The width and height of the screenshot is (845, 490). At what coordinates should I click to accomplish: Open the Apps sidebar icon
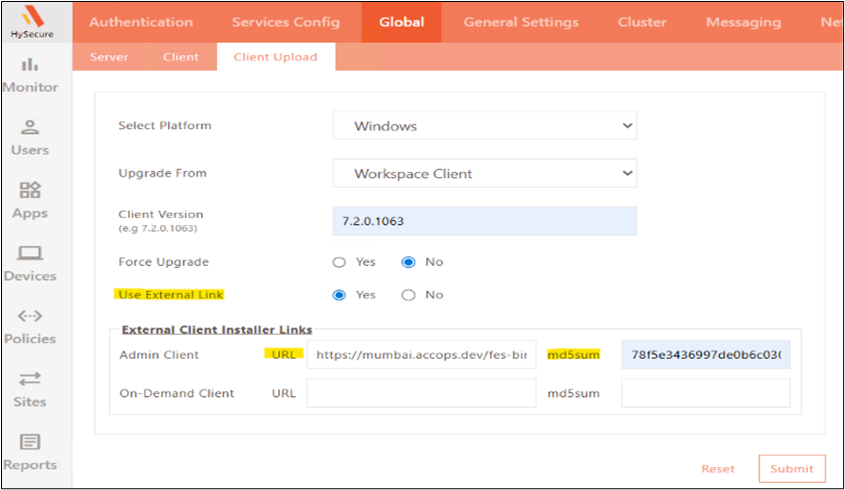click(30, 190)
